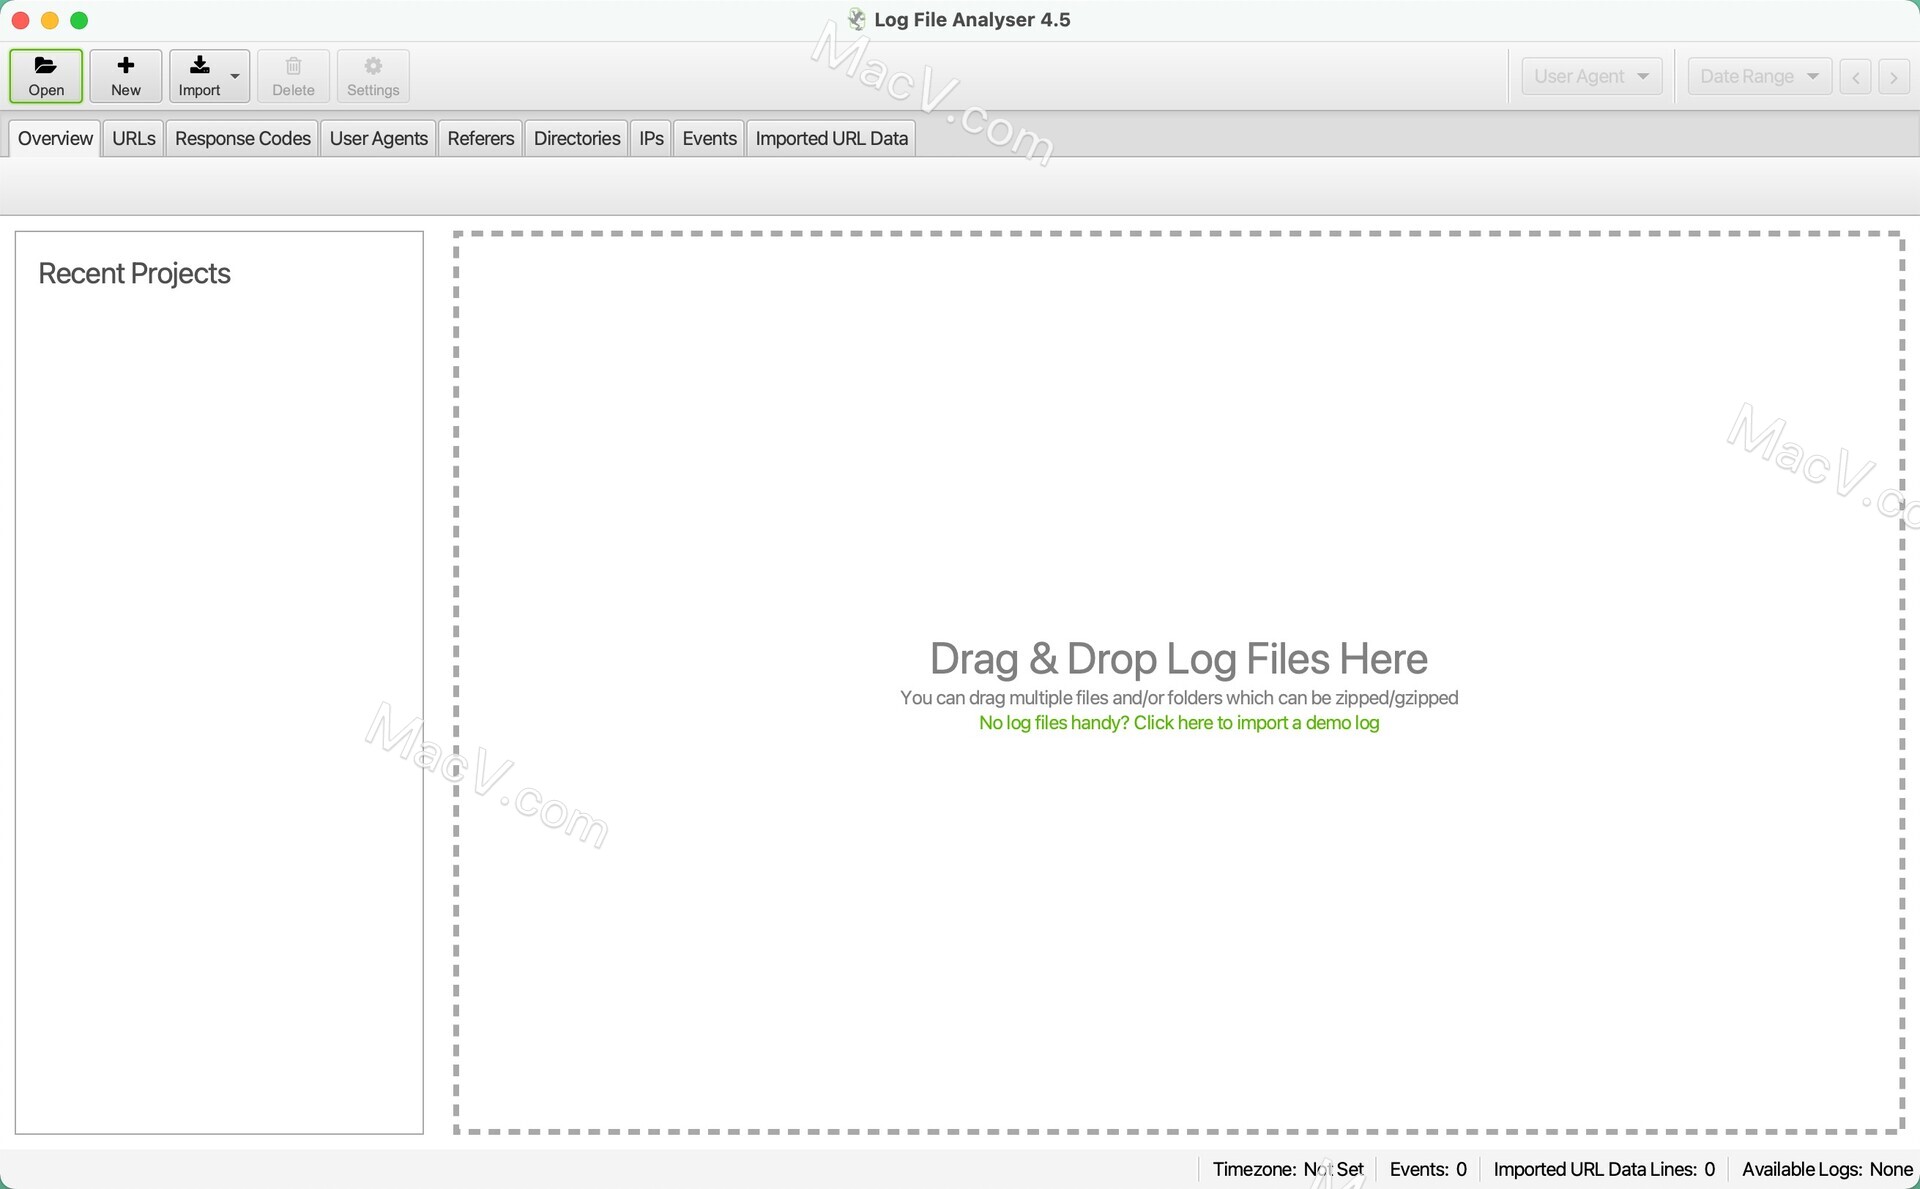Click the New project icon
The height and width of the screenshot is (1189, 1920).
coord(125,75)
